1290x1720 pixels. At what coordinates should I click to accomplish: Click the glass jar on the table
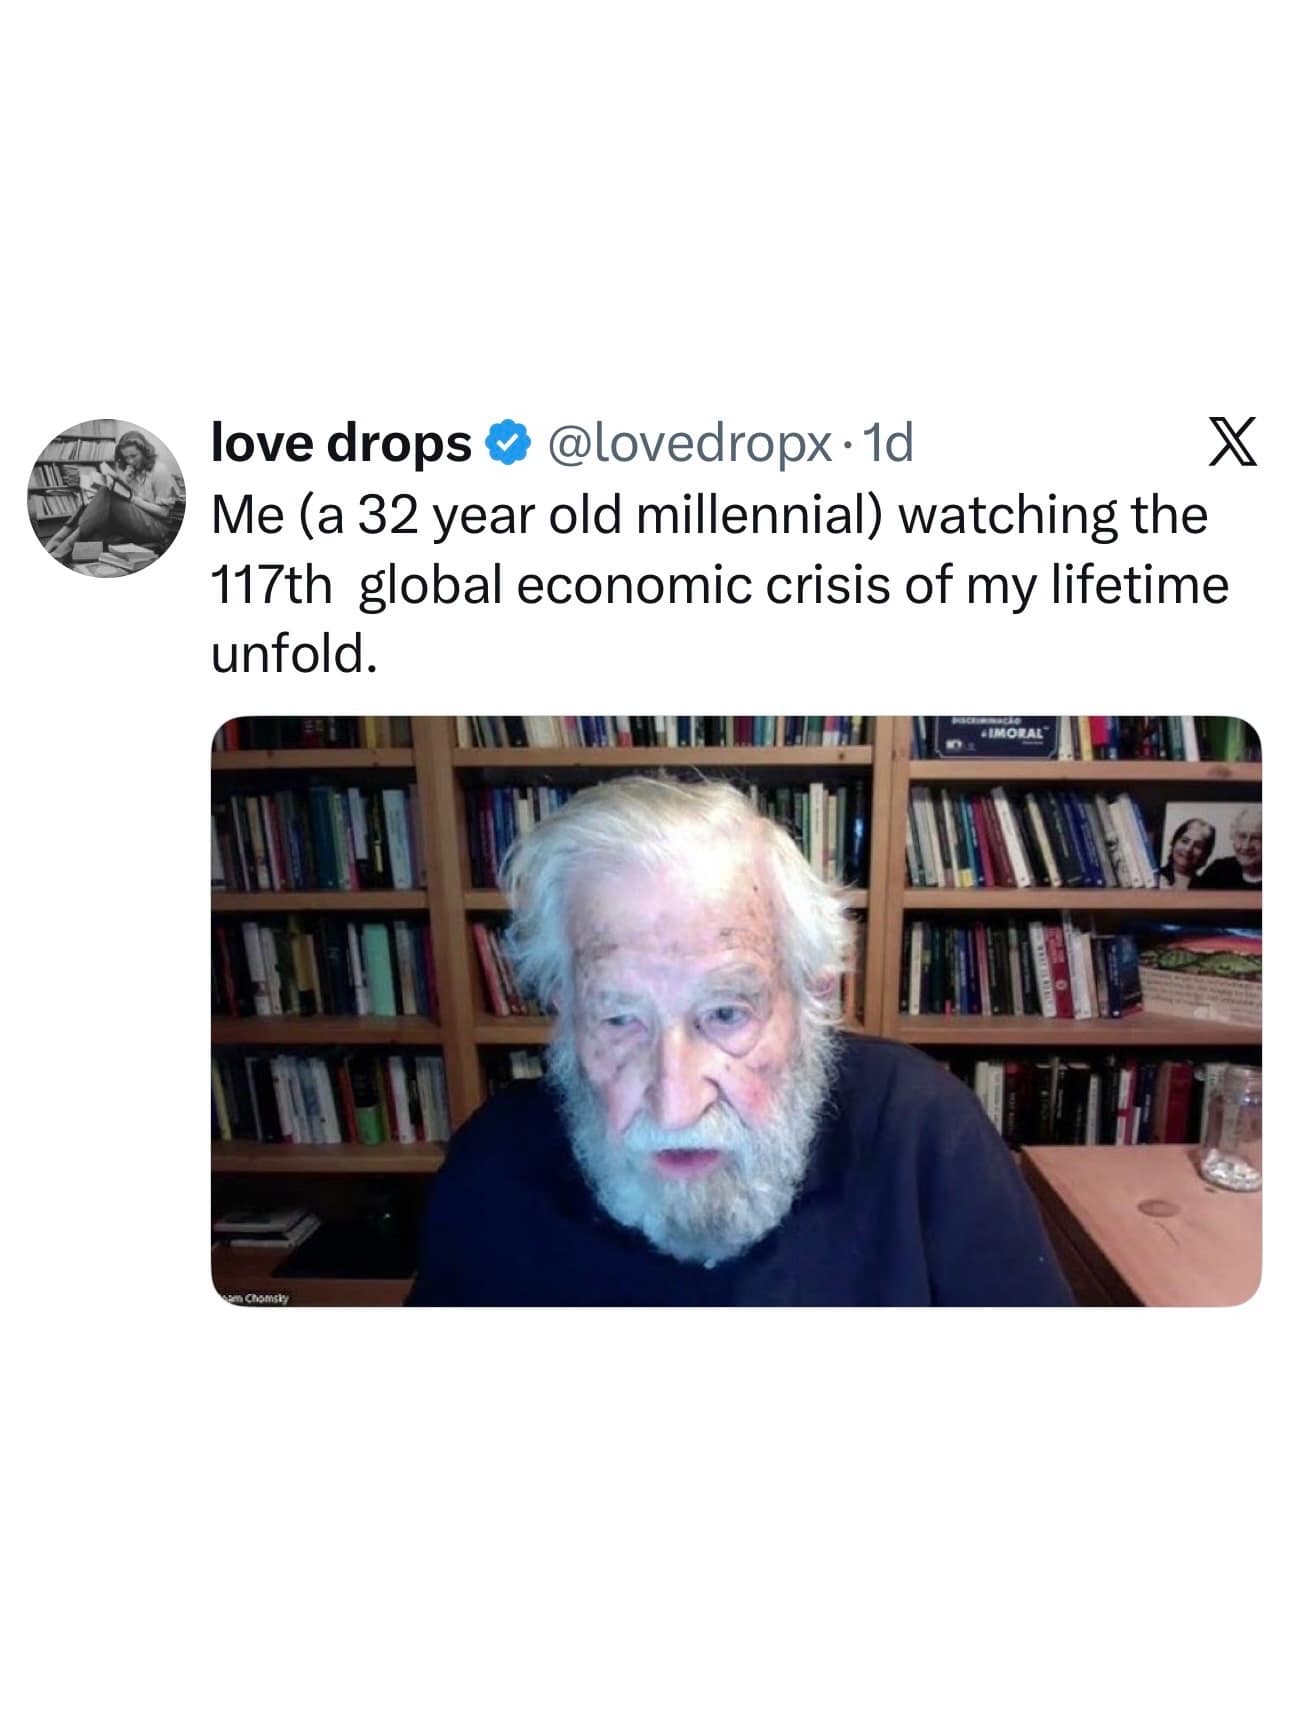coord(1229,1127)
